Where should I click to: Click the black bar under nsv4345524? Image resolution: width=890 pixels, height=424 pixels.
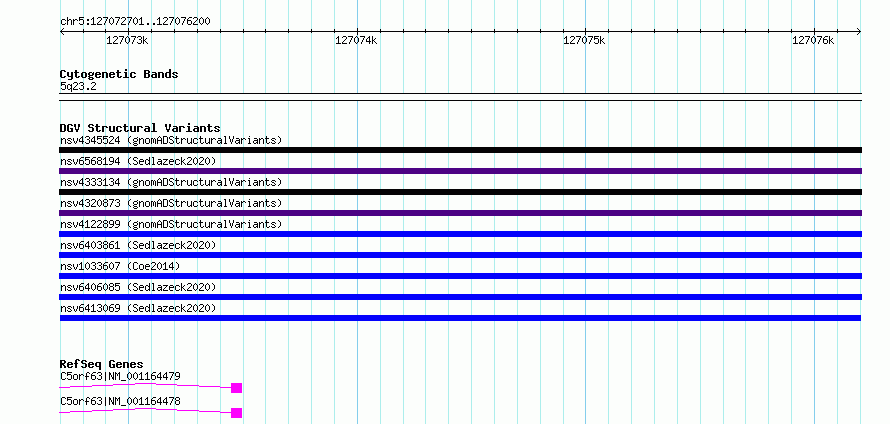(x=460, y=150)
